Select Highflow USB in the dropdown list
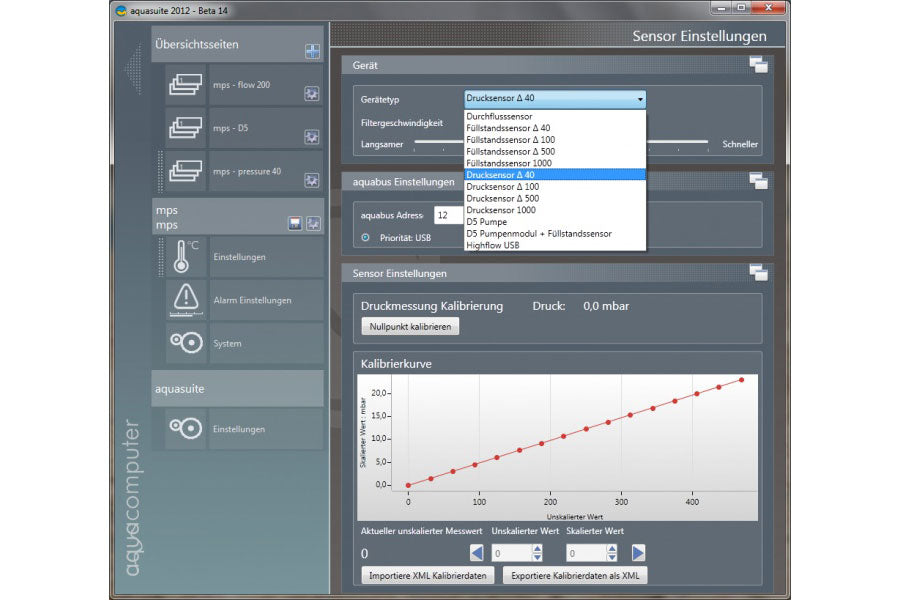Image resolution: width=900 pixels, height=600 pixels. (493, 245)
